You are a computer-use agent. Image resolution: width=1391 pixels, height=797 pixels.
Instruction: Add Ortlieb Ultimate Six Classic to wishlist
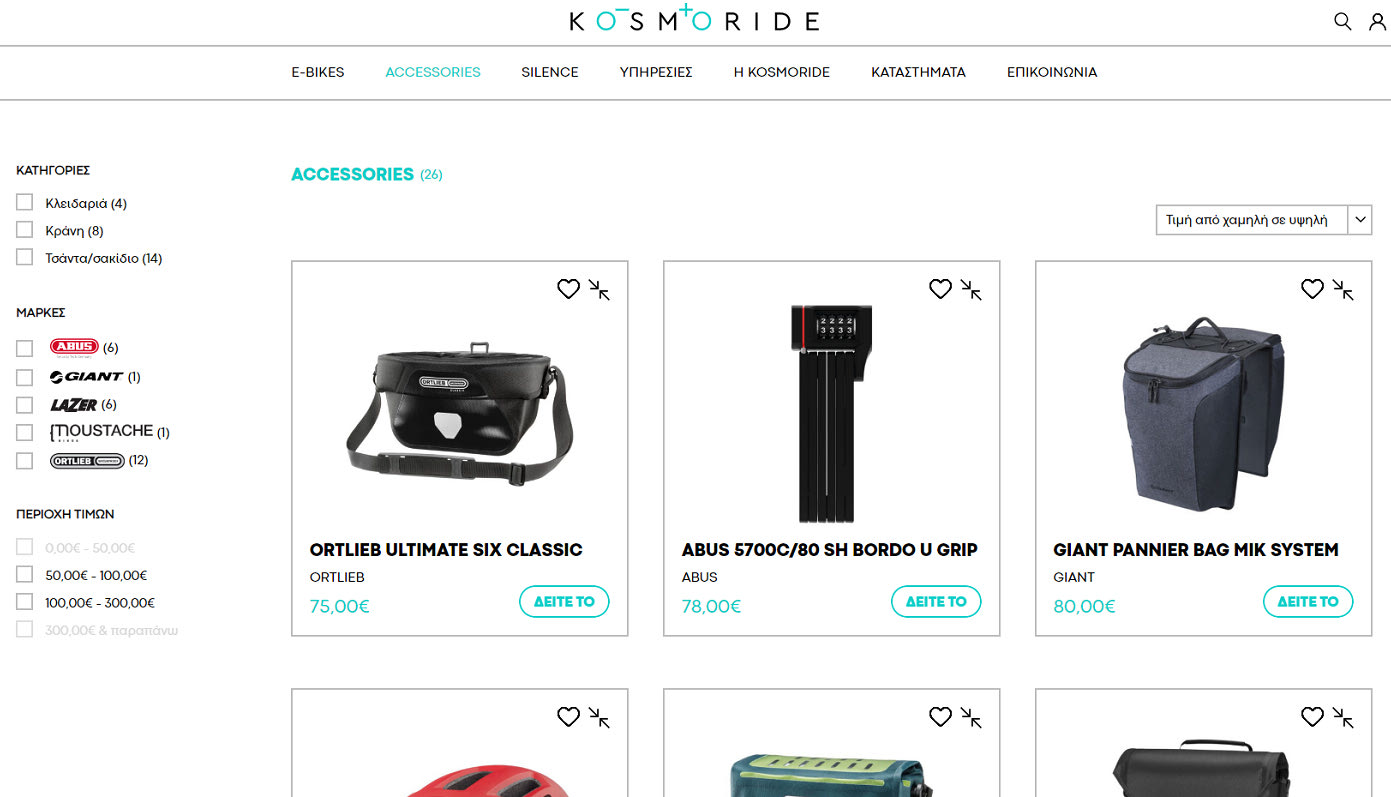(568, 289)
